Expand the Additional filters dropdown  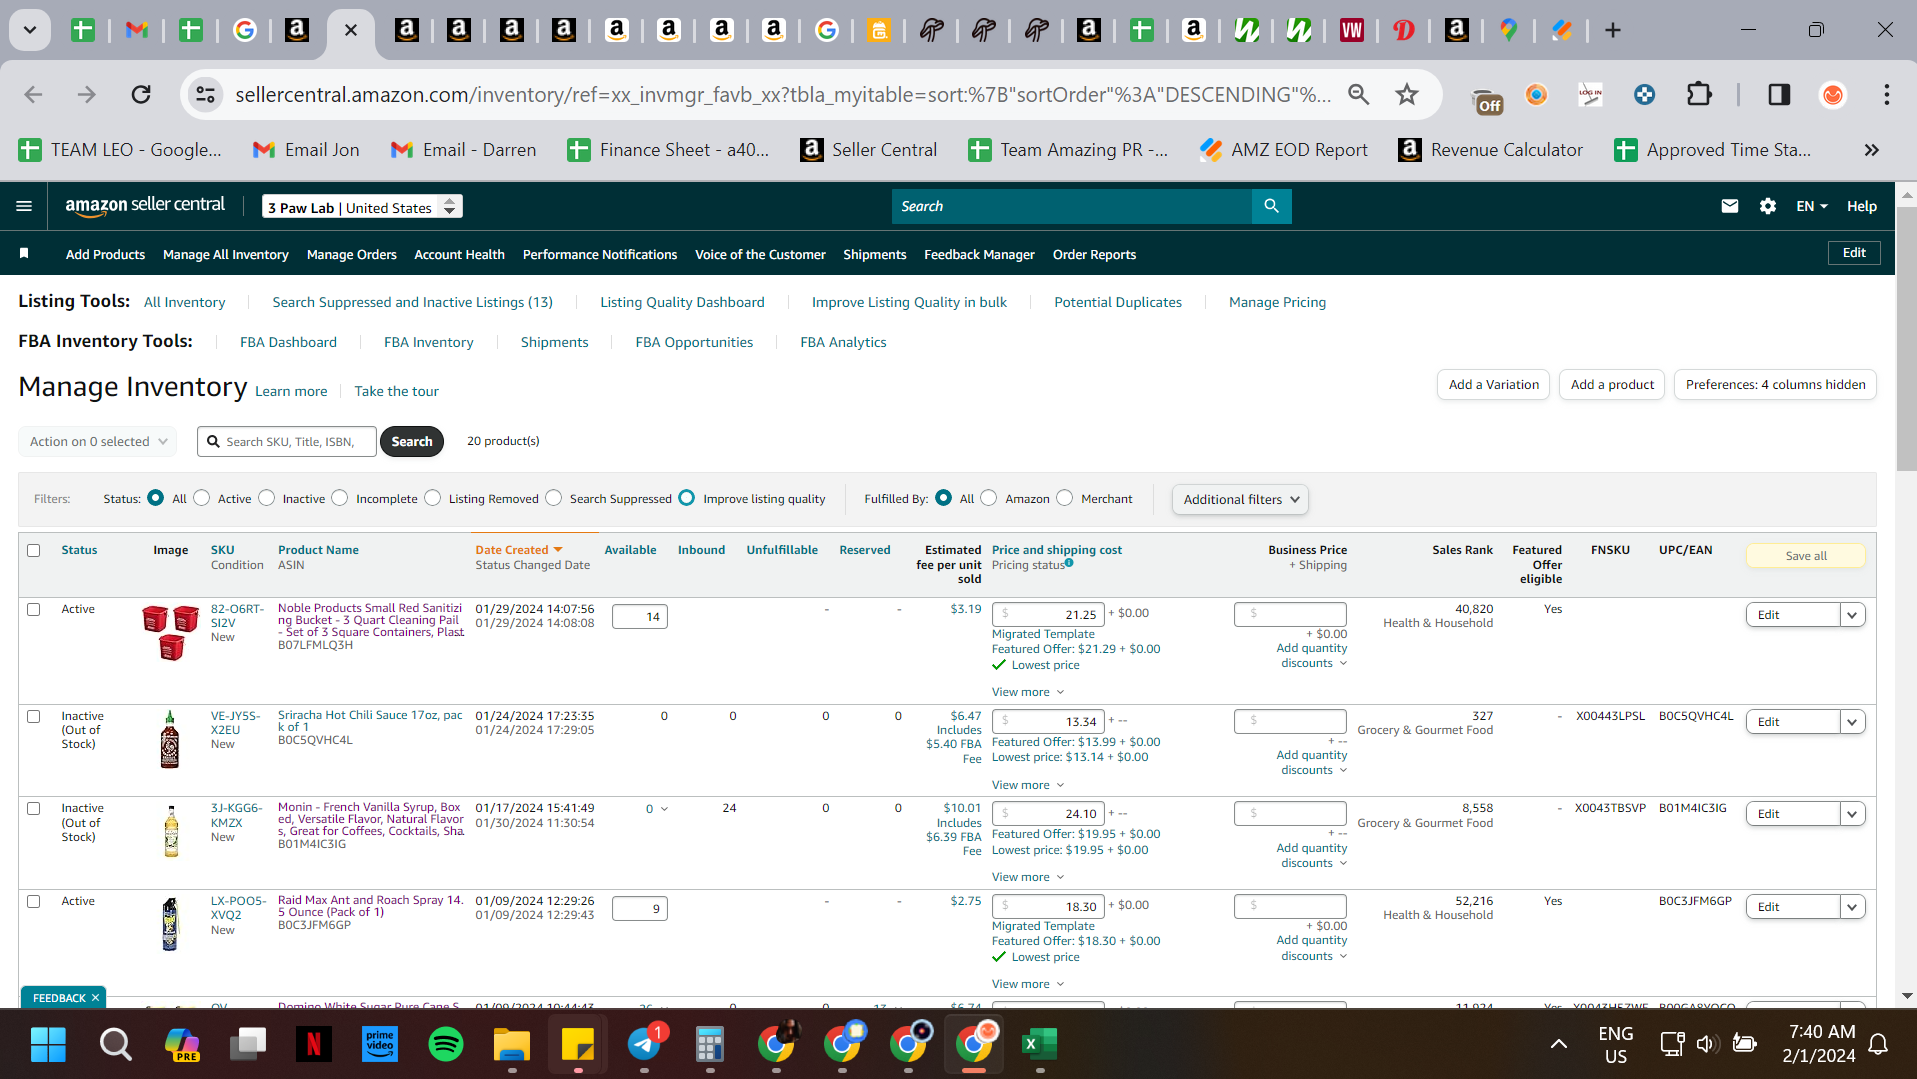click(x=1240, y=499)
